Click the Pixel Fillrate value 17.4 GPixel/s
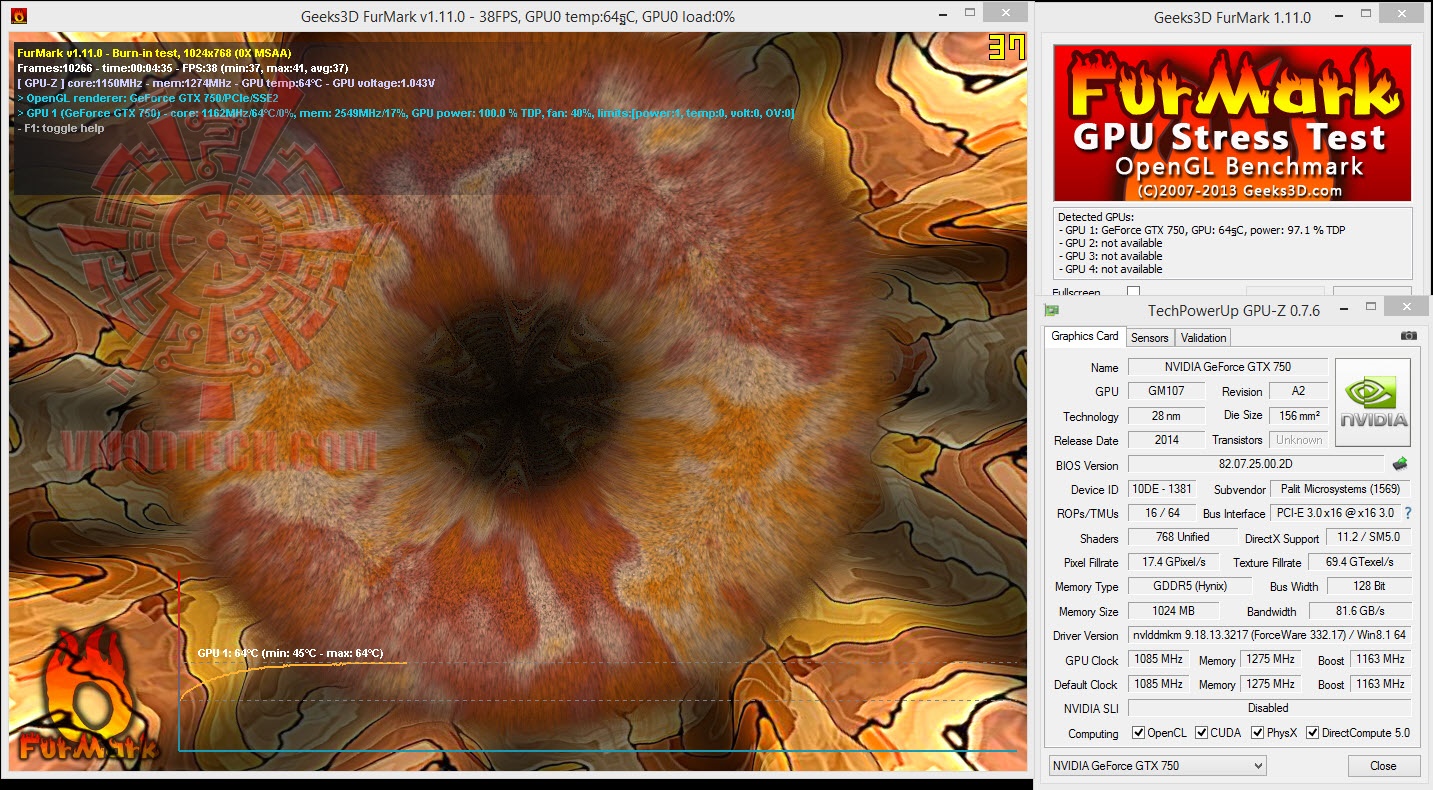 (x=1174, y=562)
